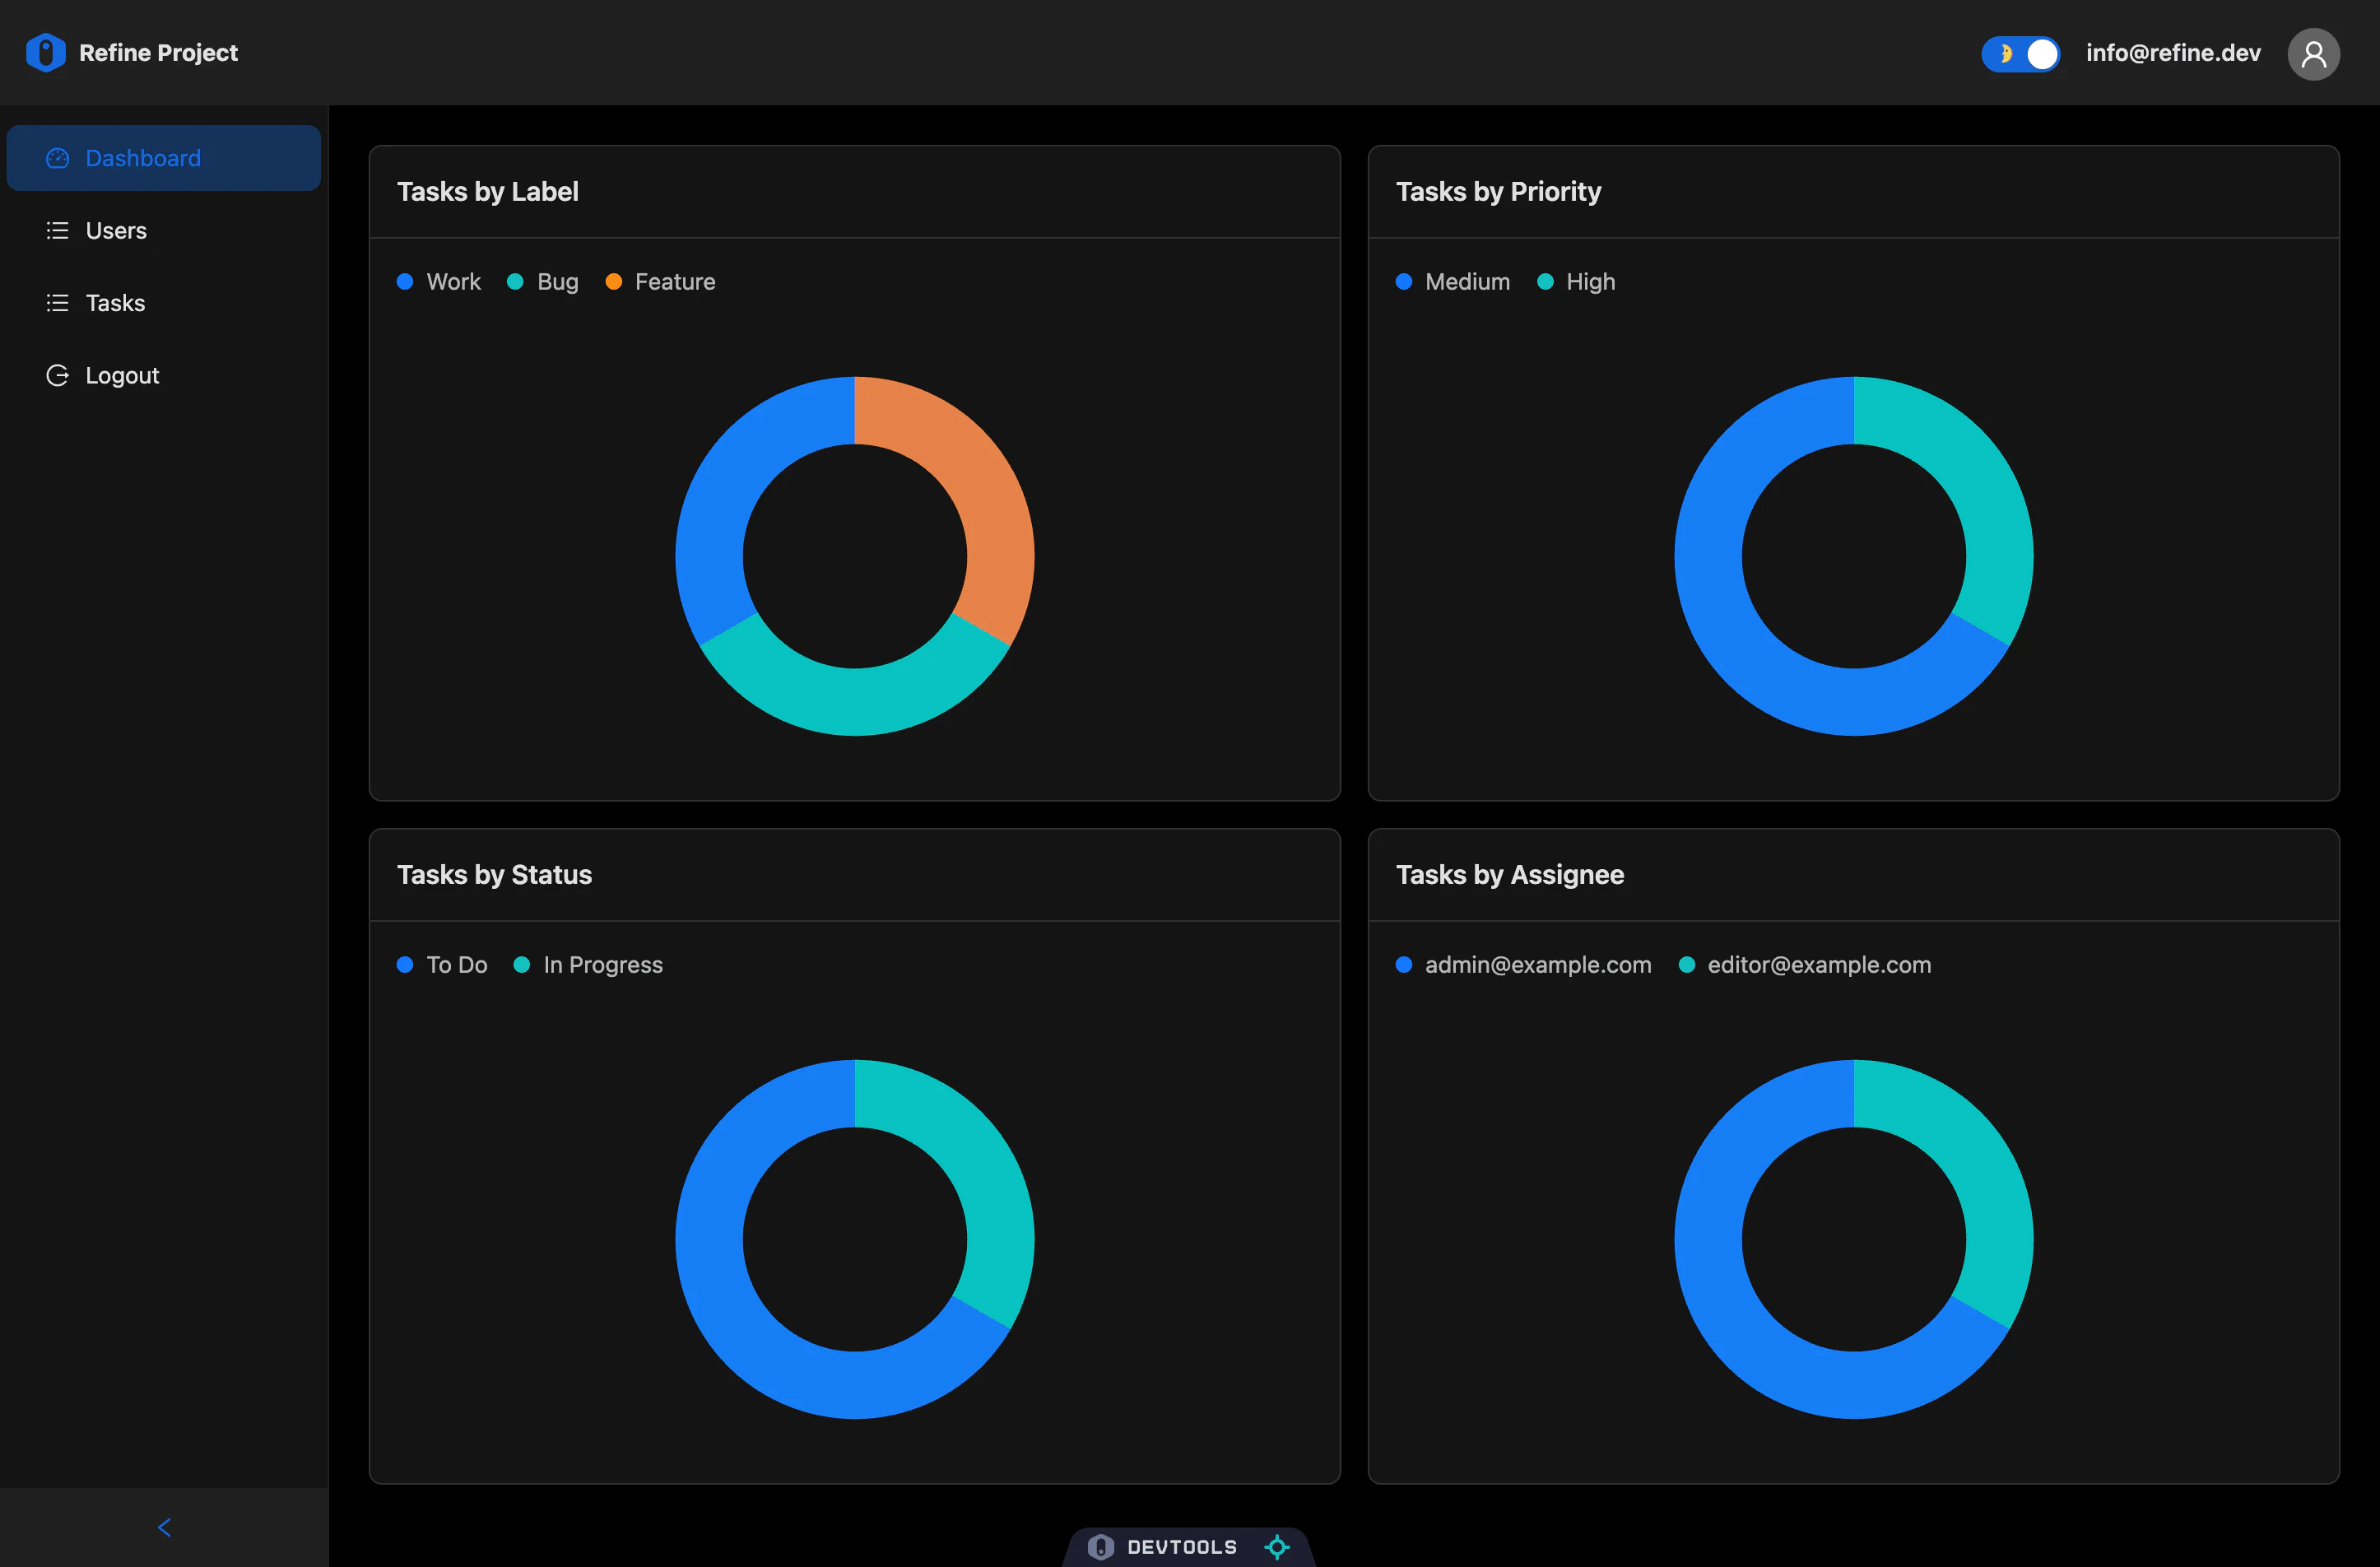Collapse the sidebar with the chevron
The image size is (2380, 1567).
pos(163,1527)
